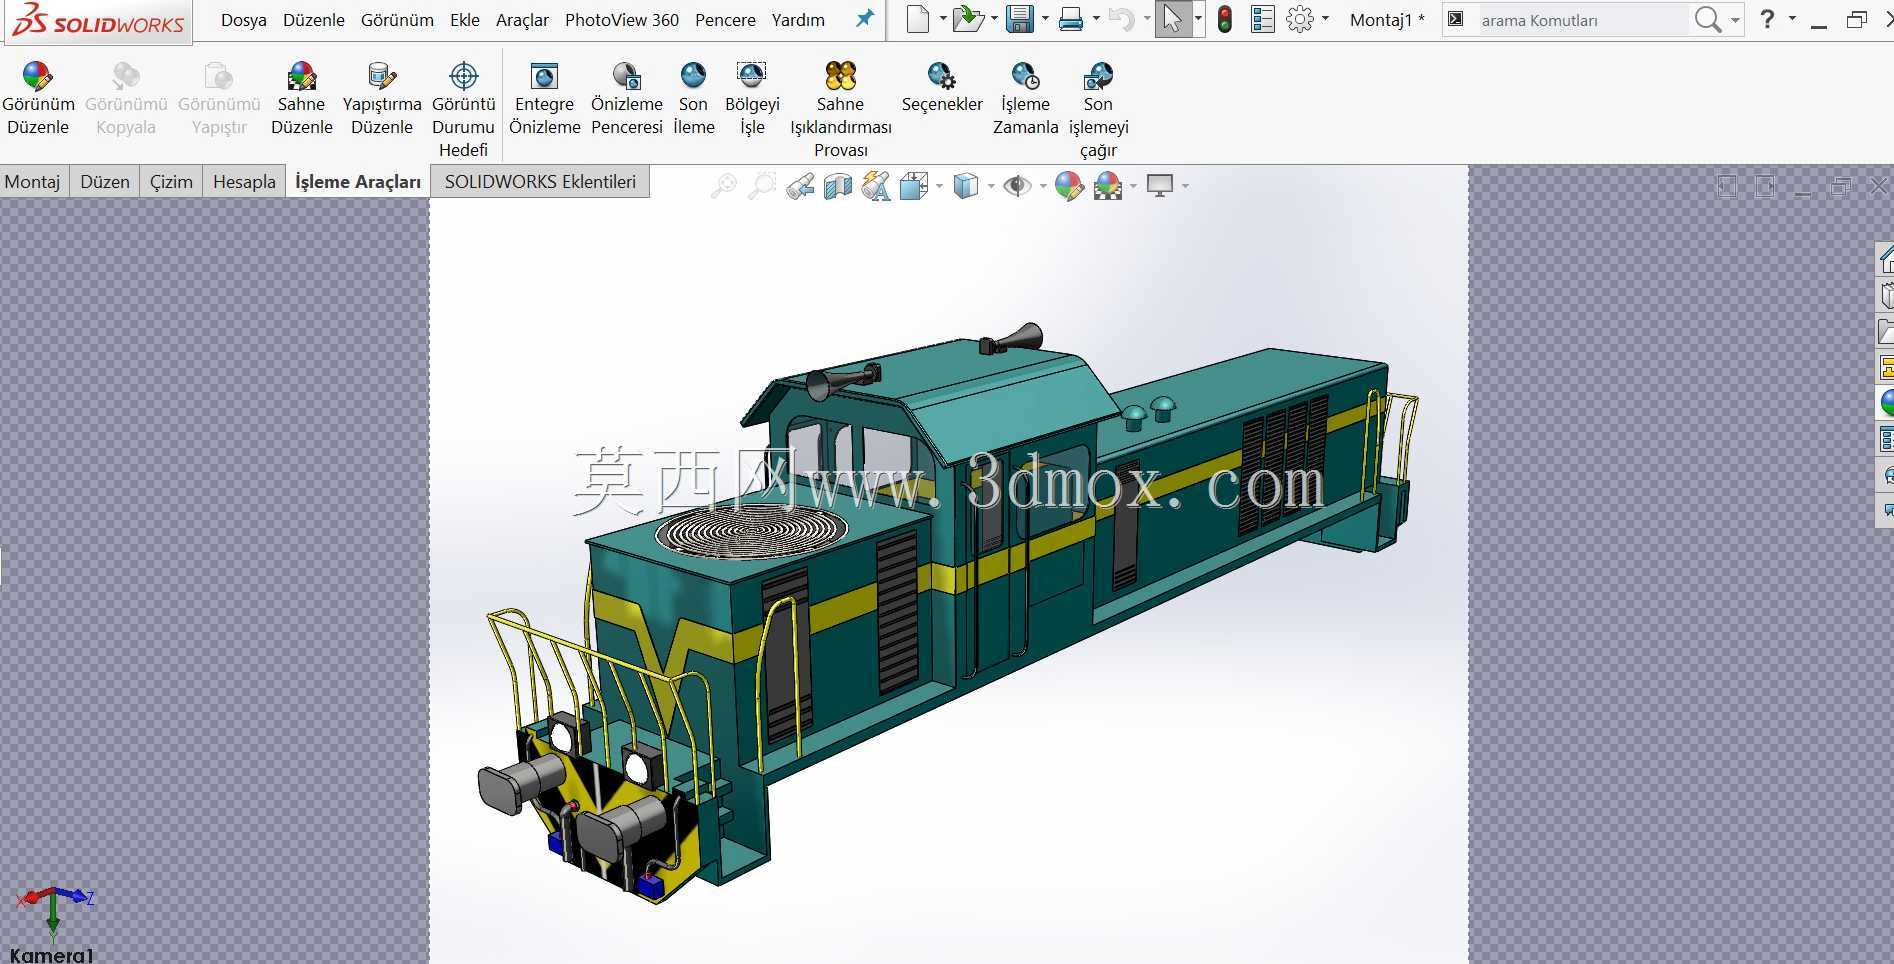Screen dimensions: 1894x964
Task: Click the Save diskette icon
Action: pyautogui.click(x=1019, y=19)
